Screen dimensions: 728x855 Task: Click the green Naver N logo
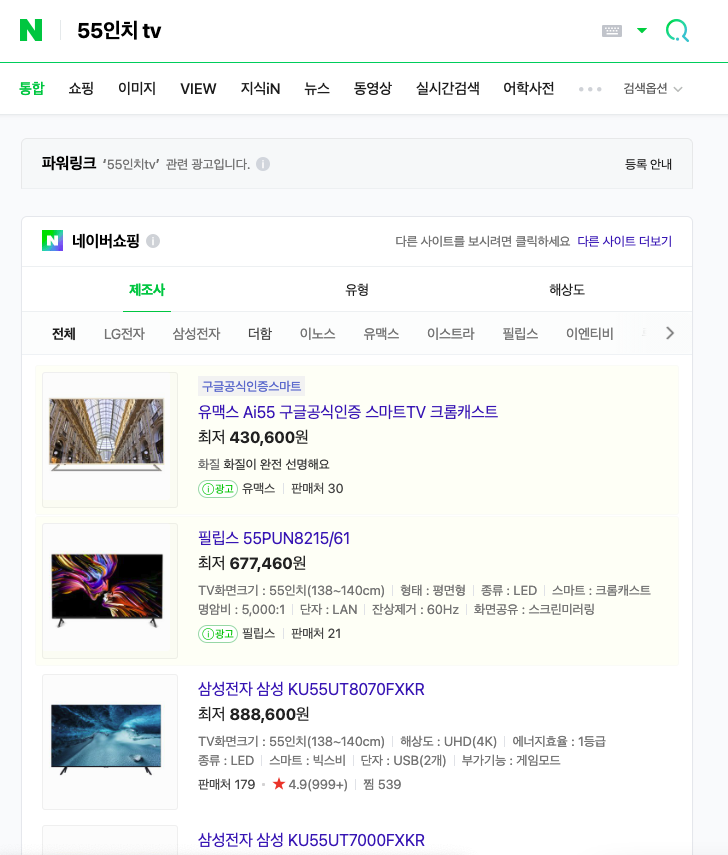pyautogui.click(x=31, y=30)
